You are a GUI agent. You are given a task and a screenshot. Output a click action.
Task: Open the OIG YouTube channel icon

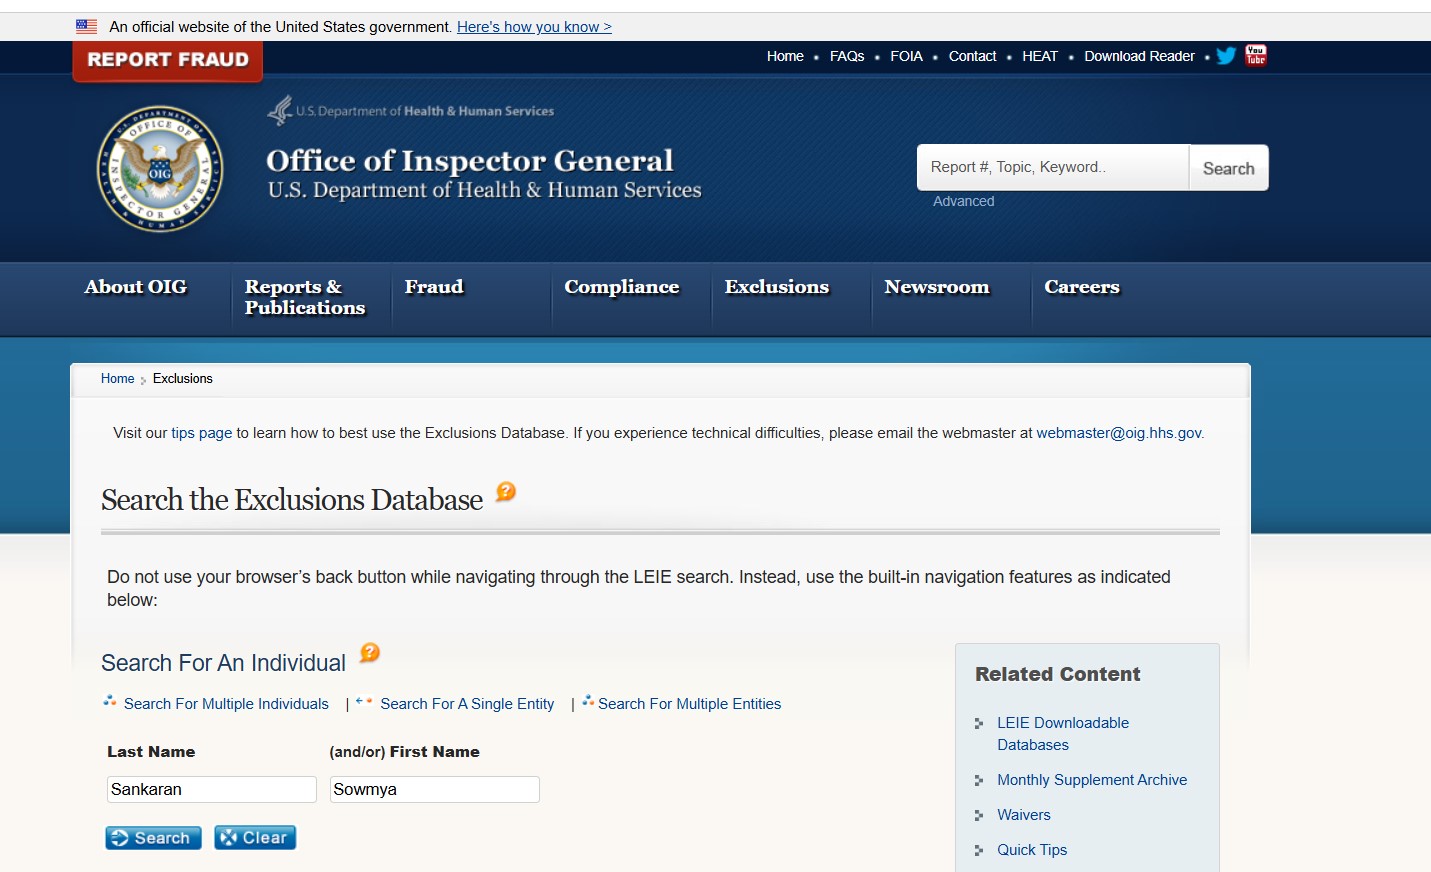1256,55
